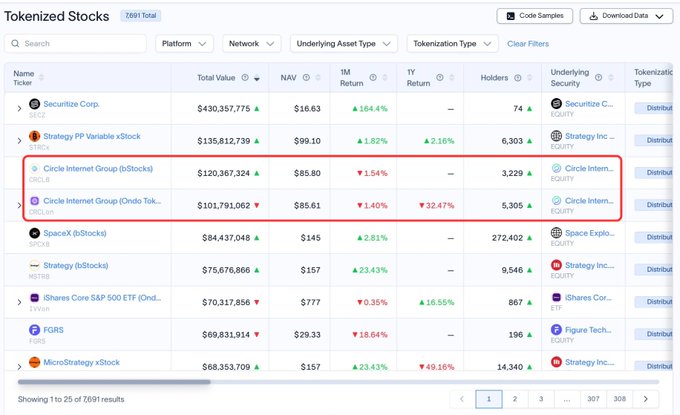Screen dimensions: 680x415
Task: Expand the MicroStrategy xStock row
Action: pyautogui.click(x=19, y=367)
